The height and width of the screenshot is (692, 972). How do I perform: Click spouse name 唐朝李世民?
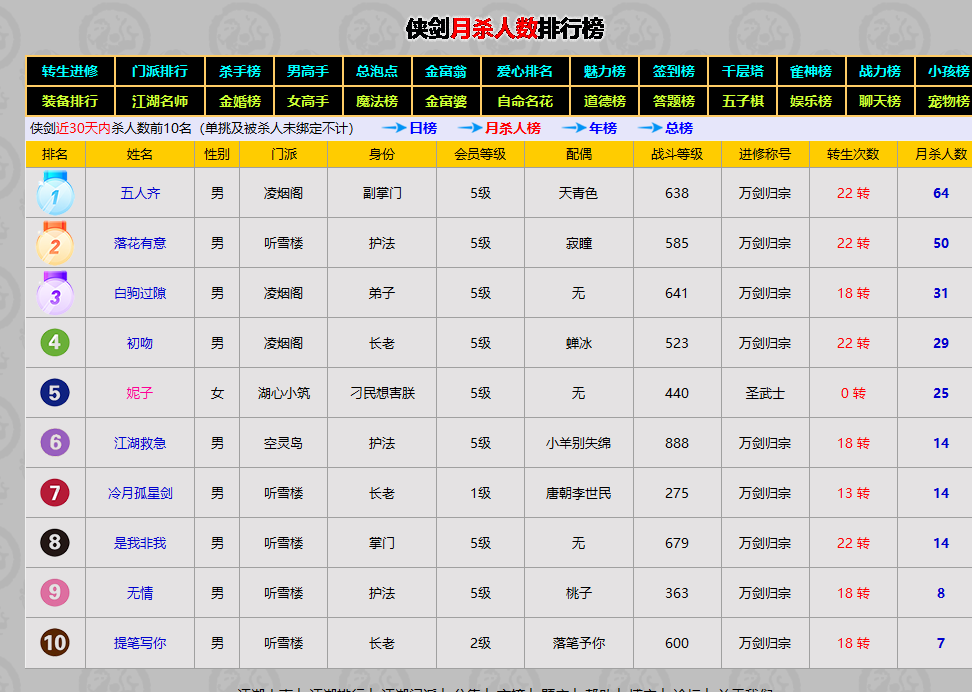tap(578, 493)
